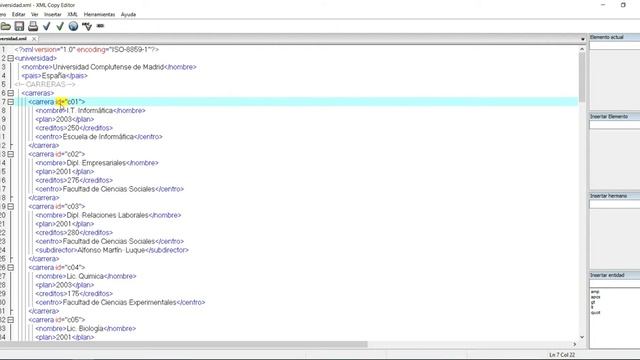Select the apos entity in the list
This screenshot has height=360, width=640.
596,297
